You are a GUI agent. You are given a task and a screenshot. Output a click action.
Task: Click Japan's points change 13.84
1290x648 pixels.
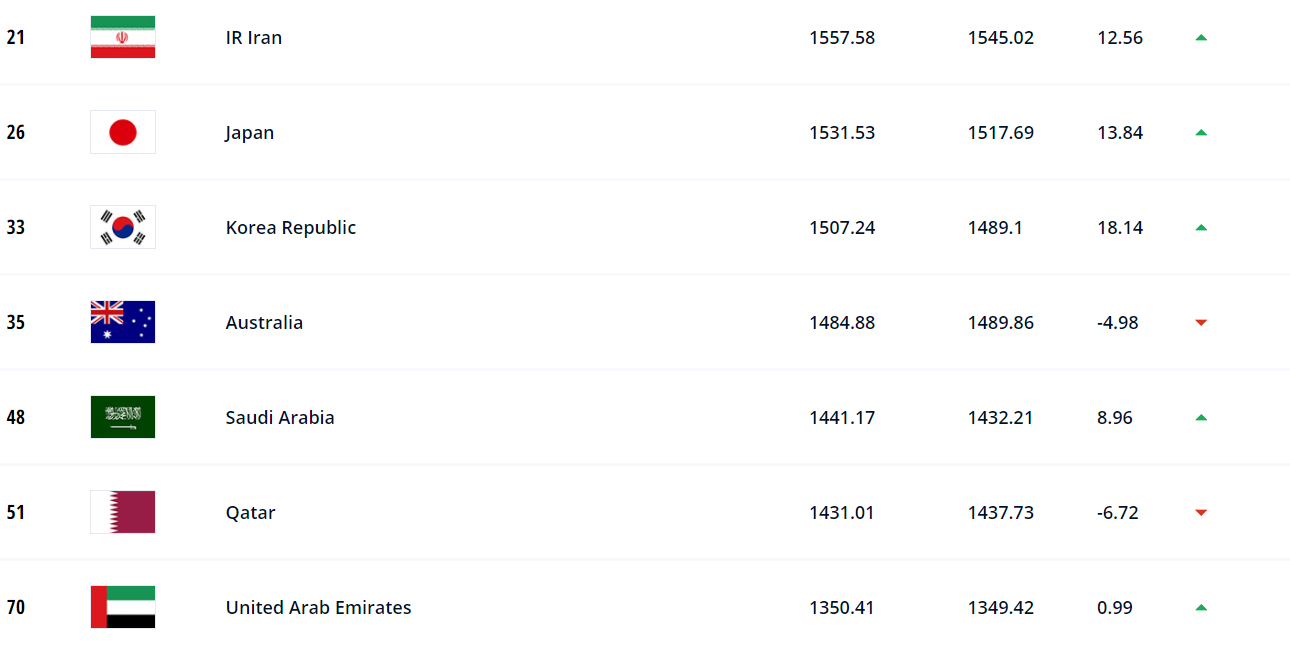tap(1120, 132)
